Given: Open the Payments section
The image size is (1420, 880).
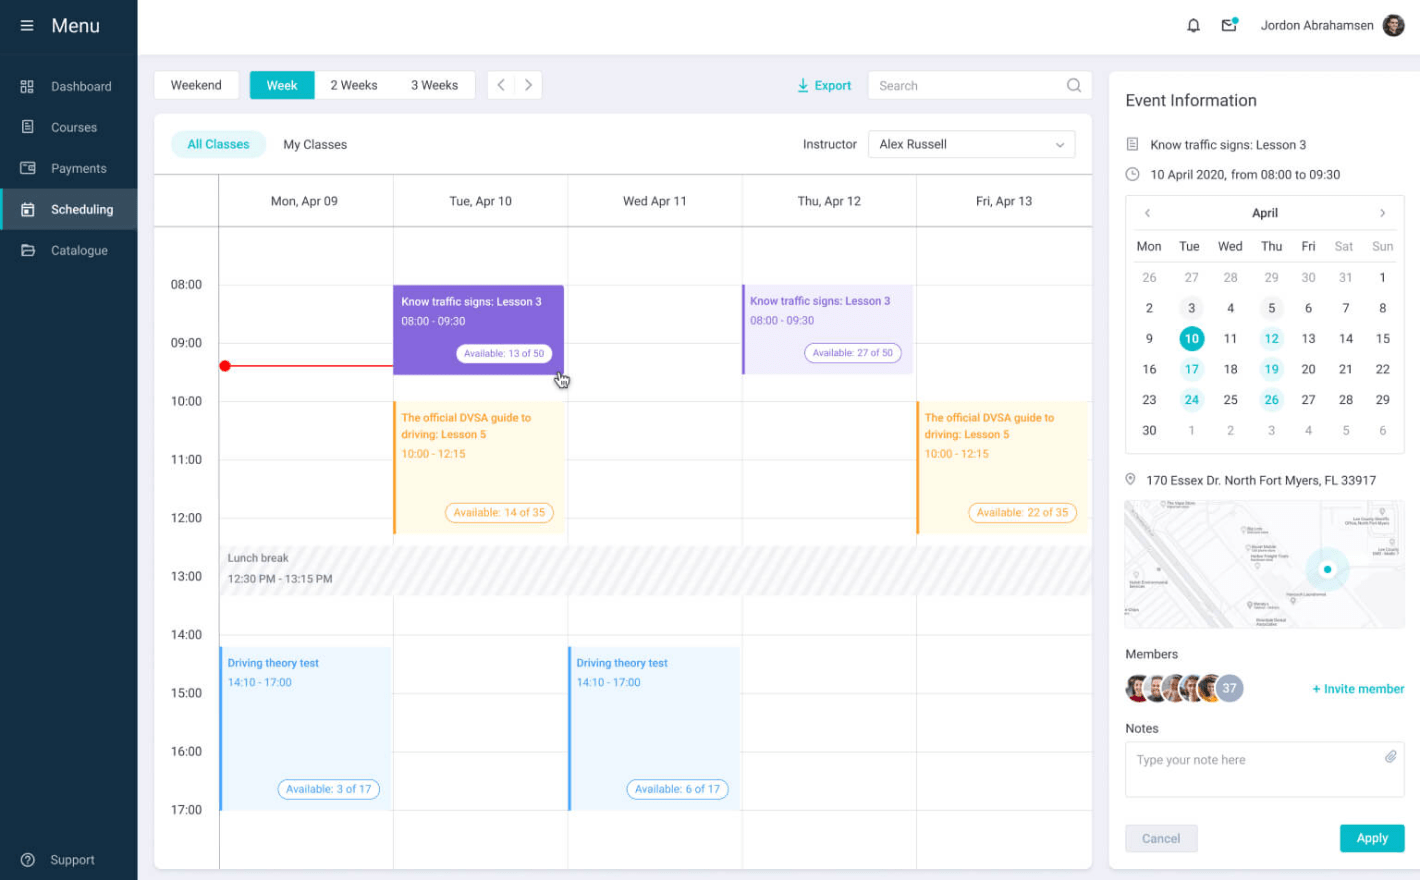Looking at the screenshot, I should (79, 168).
